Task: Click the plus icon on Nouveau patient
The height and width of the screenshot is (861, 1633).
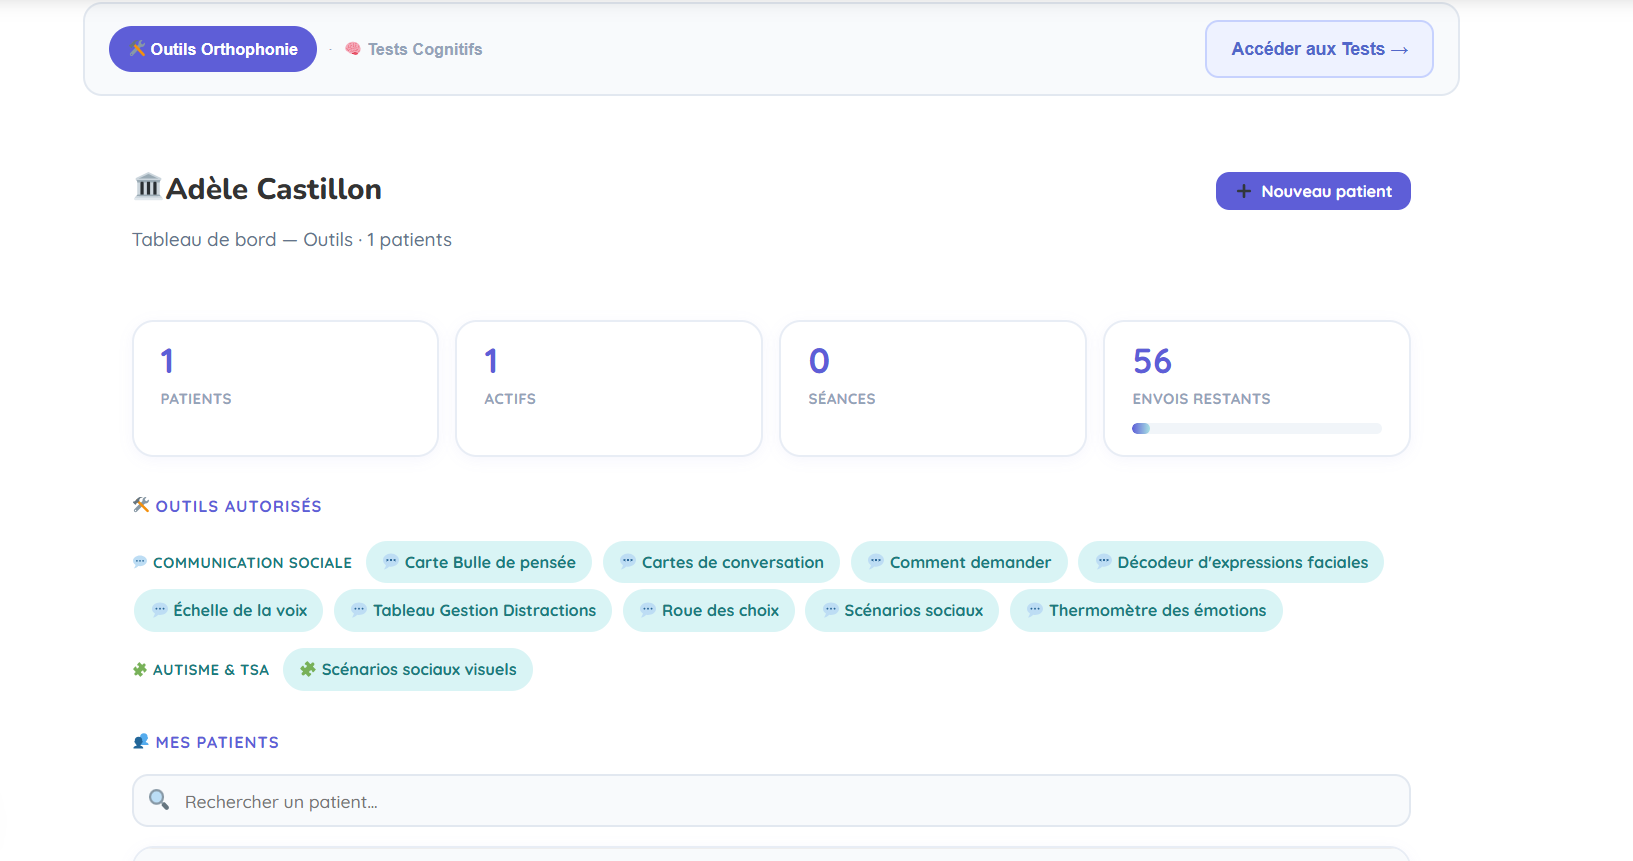Action: point(1244,191)
